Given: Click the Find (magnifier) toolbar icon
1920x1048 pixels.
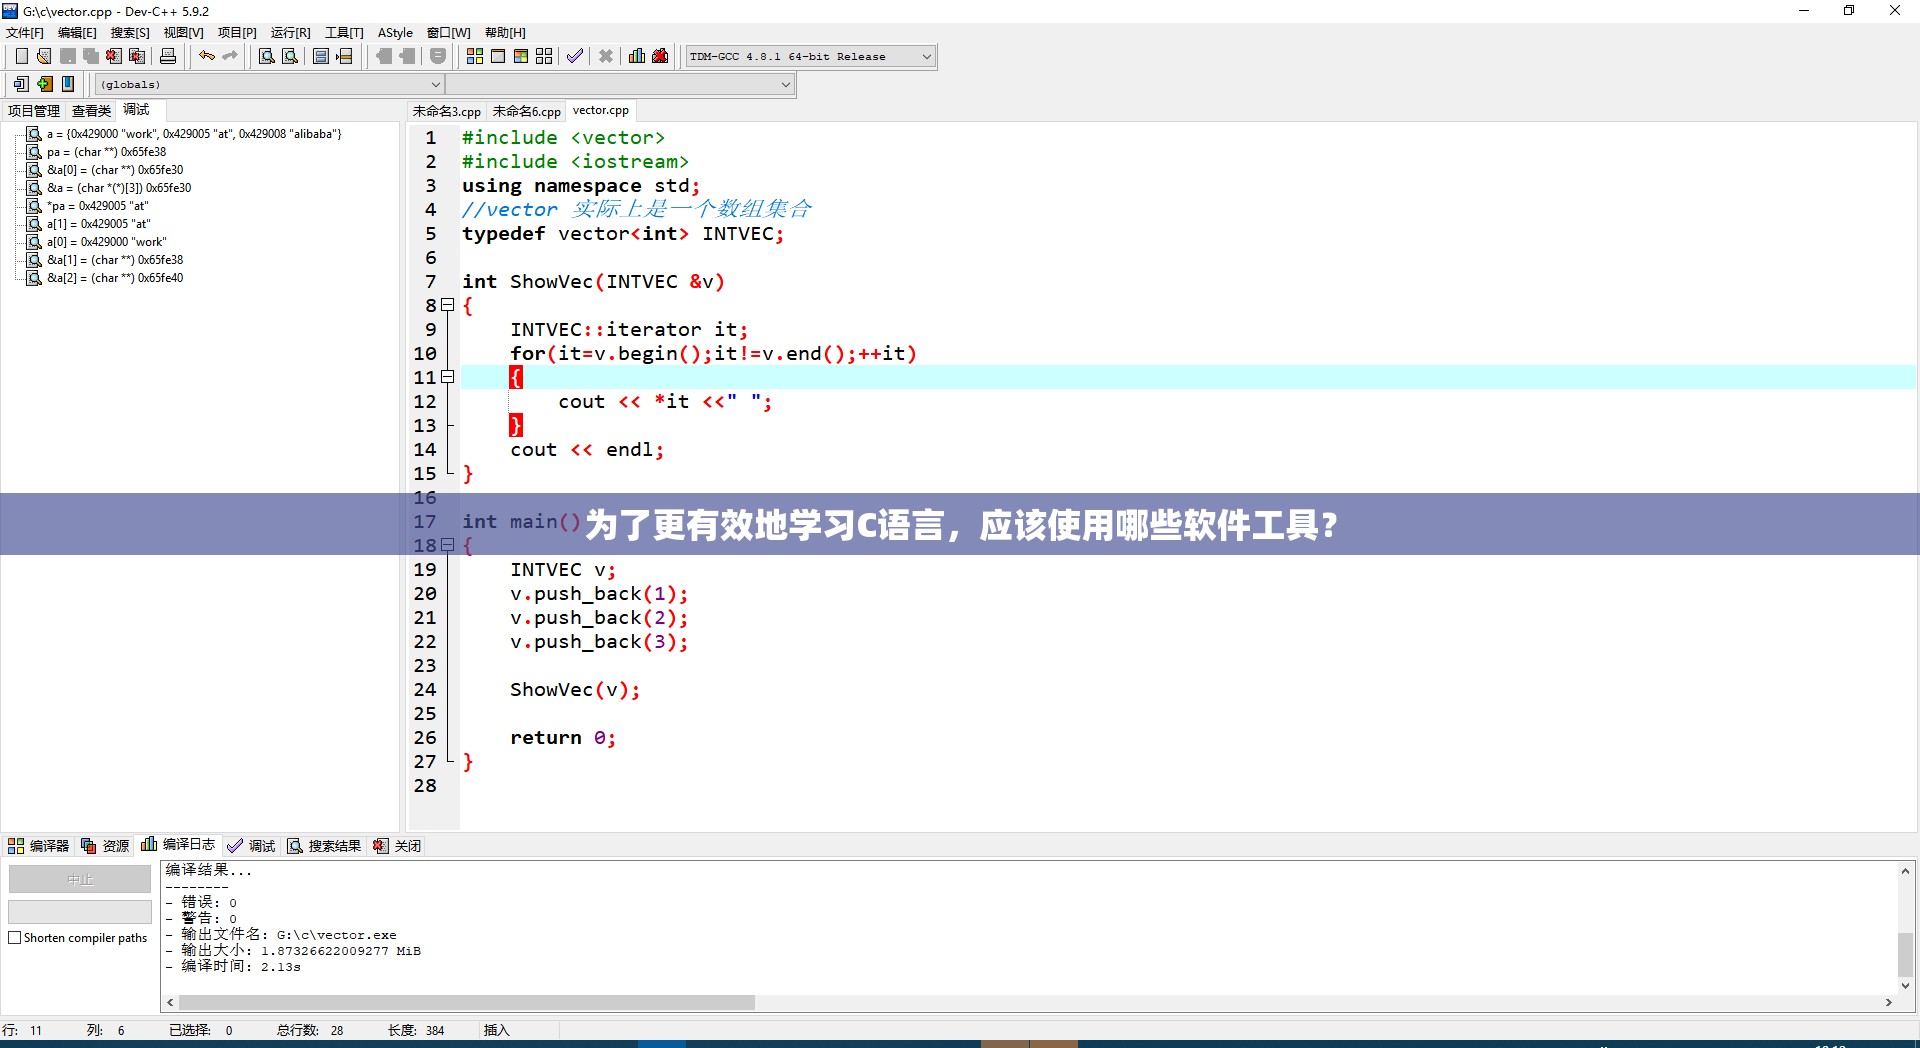Looking at the screenshot, I should coord(267,57).
